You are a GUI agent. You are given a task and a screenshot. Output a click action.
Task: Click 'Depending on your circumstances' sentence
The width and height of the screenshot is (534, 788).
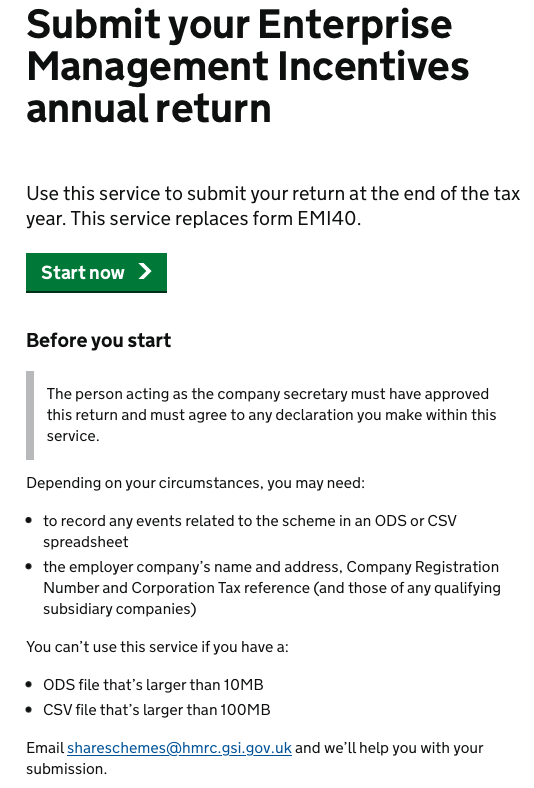[x=195, y=483]
